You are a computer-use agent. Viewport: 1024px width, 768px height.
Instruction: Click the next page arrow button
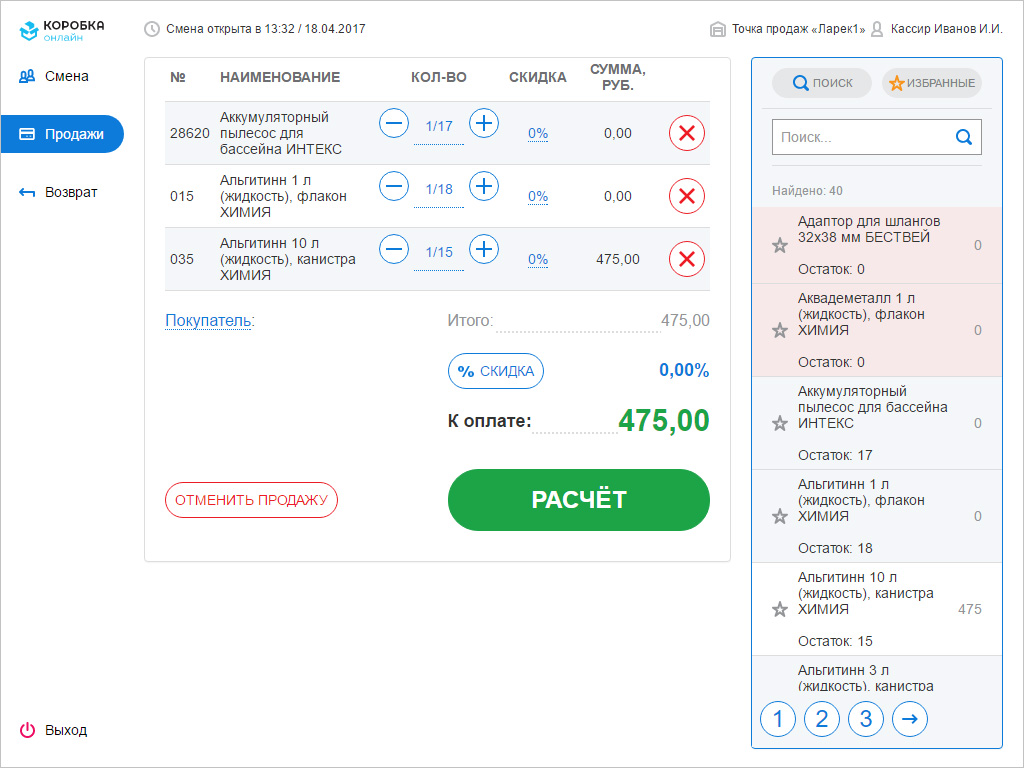point(910,719)
